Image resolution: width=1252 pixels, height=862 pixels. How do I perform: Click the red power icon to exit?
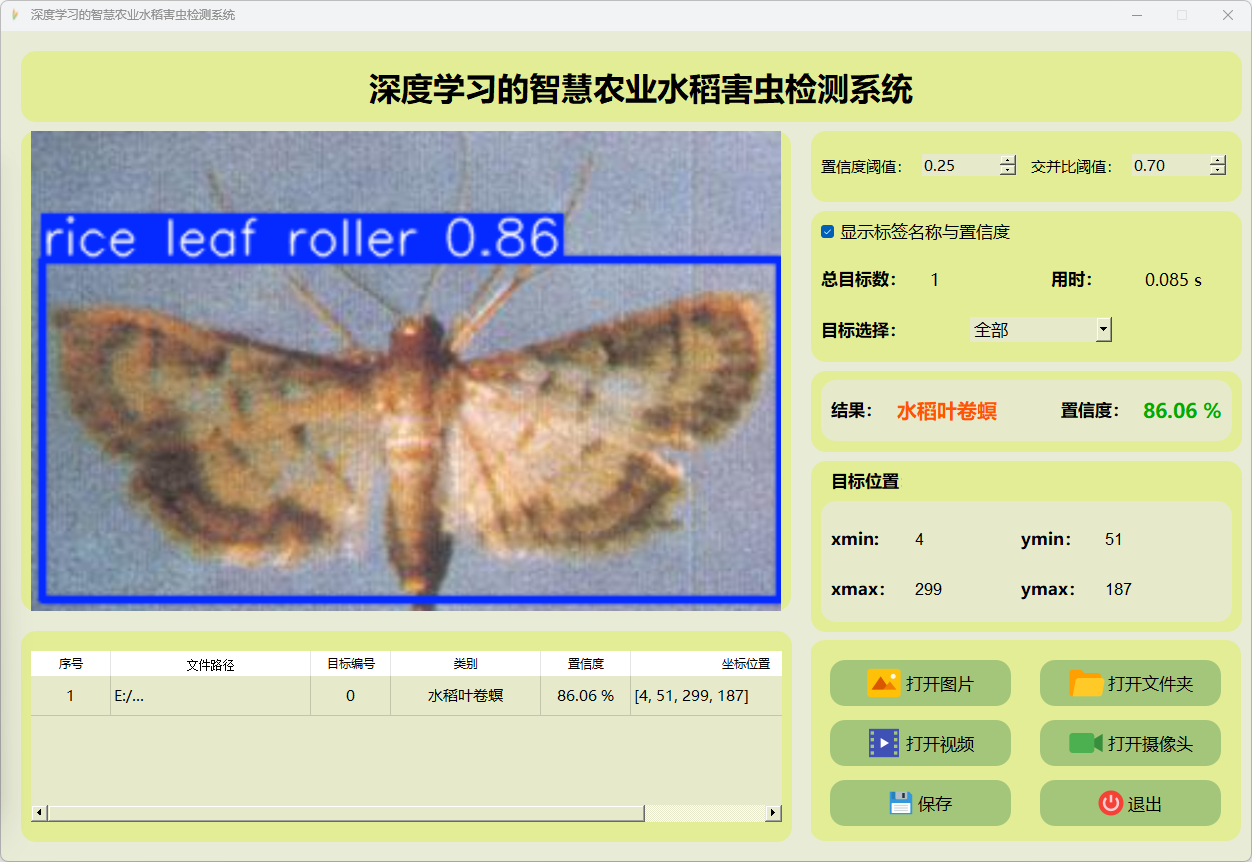point(1110,803)
